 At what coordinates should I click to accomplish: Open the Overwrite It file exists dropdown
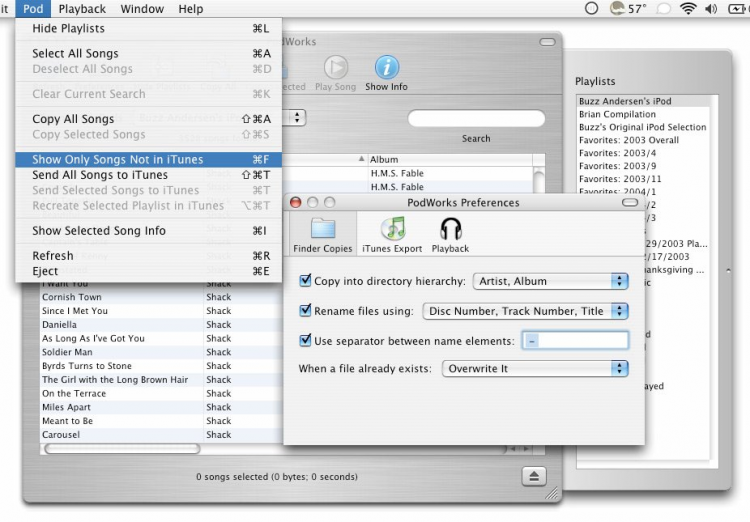click(535, 368)
